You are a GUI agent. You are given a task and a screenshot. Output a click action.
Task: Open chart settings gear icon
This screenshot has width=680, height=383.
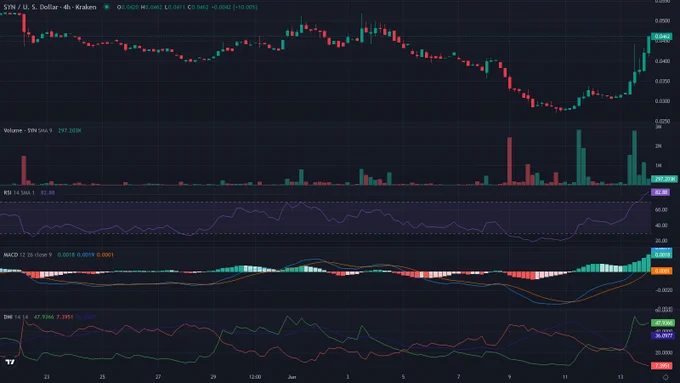(665, 377)
